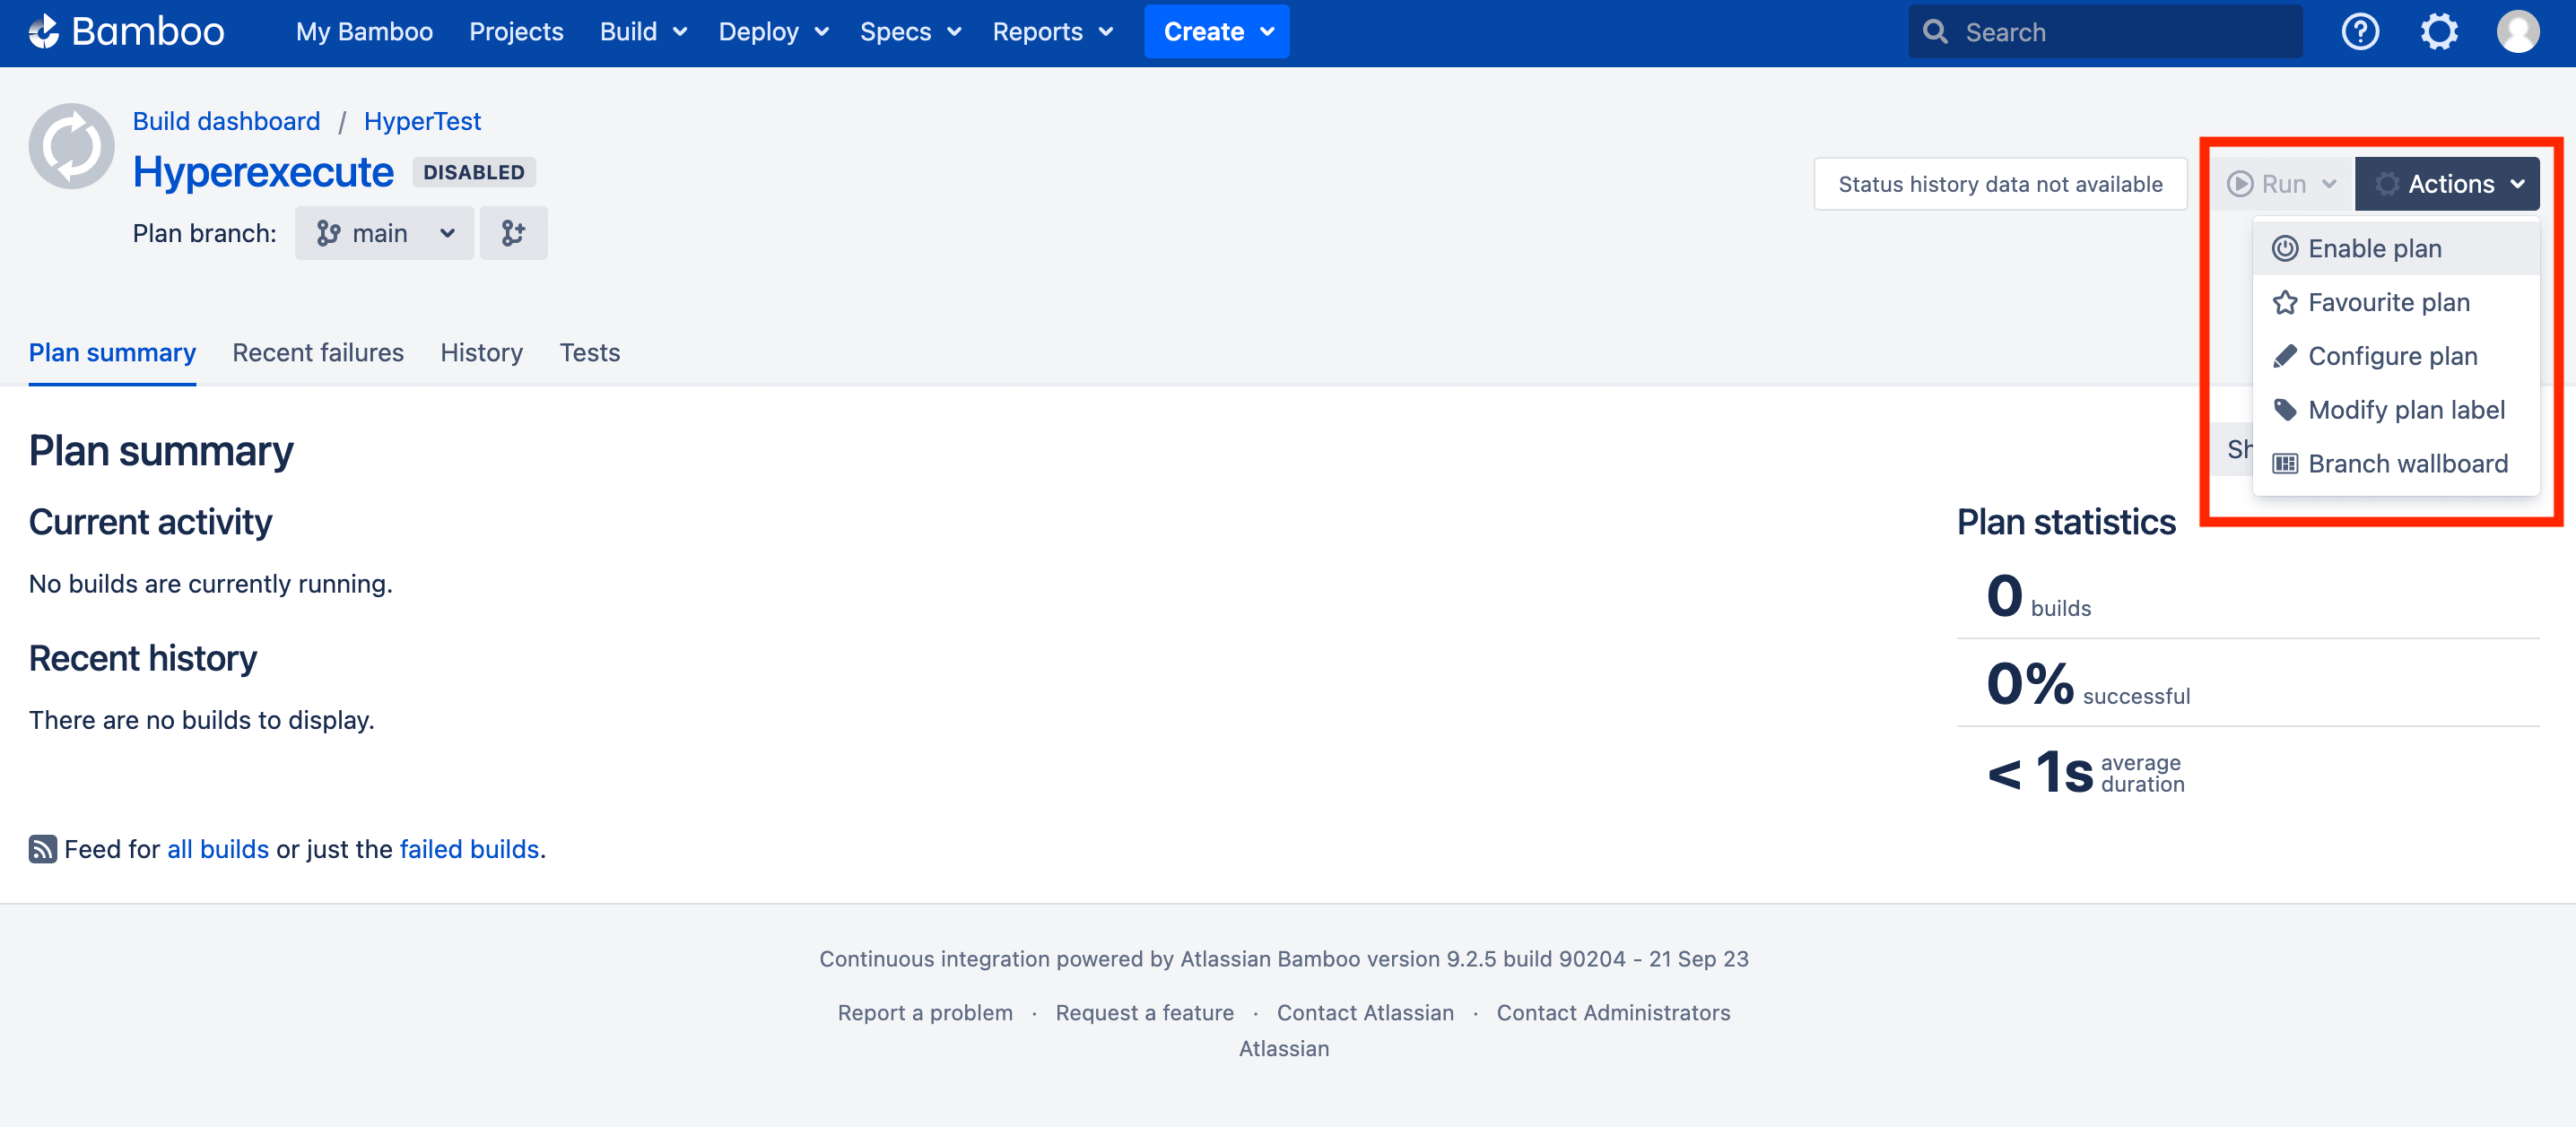This screenshot has height=1127, width=2576.
Task: Choose Modify plan label option
Action: [2406, 410]
